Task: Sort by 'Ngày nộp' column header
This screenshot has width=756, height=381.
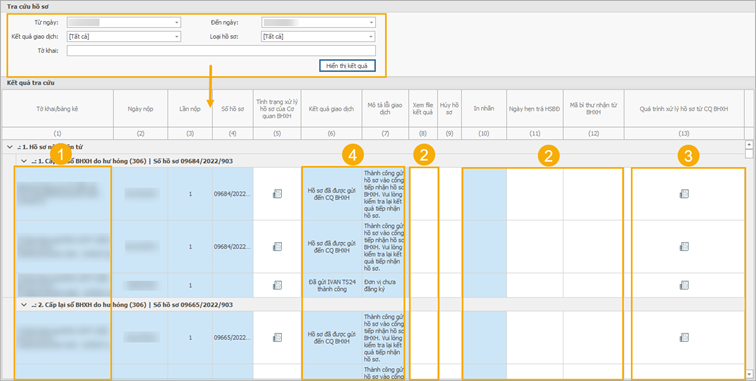Action: coord(141,109)
